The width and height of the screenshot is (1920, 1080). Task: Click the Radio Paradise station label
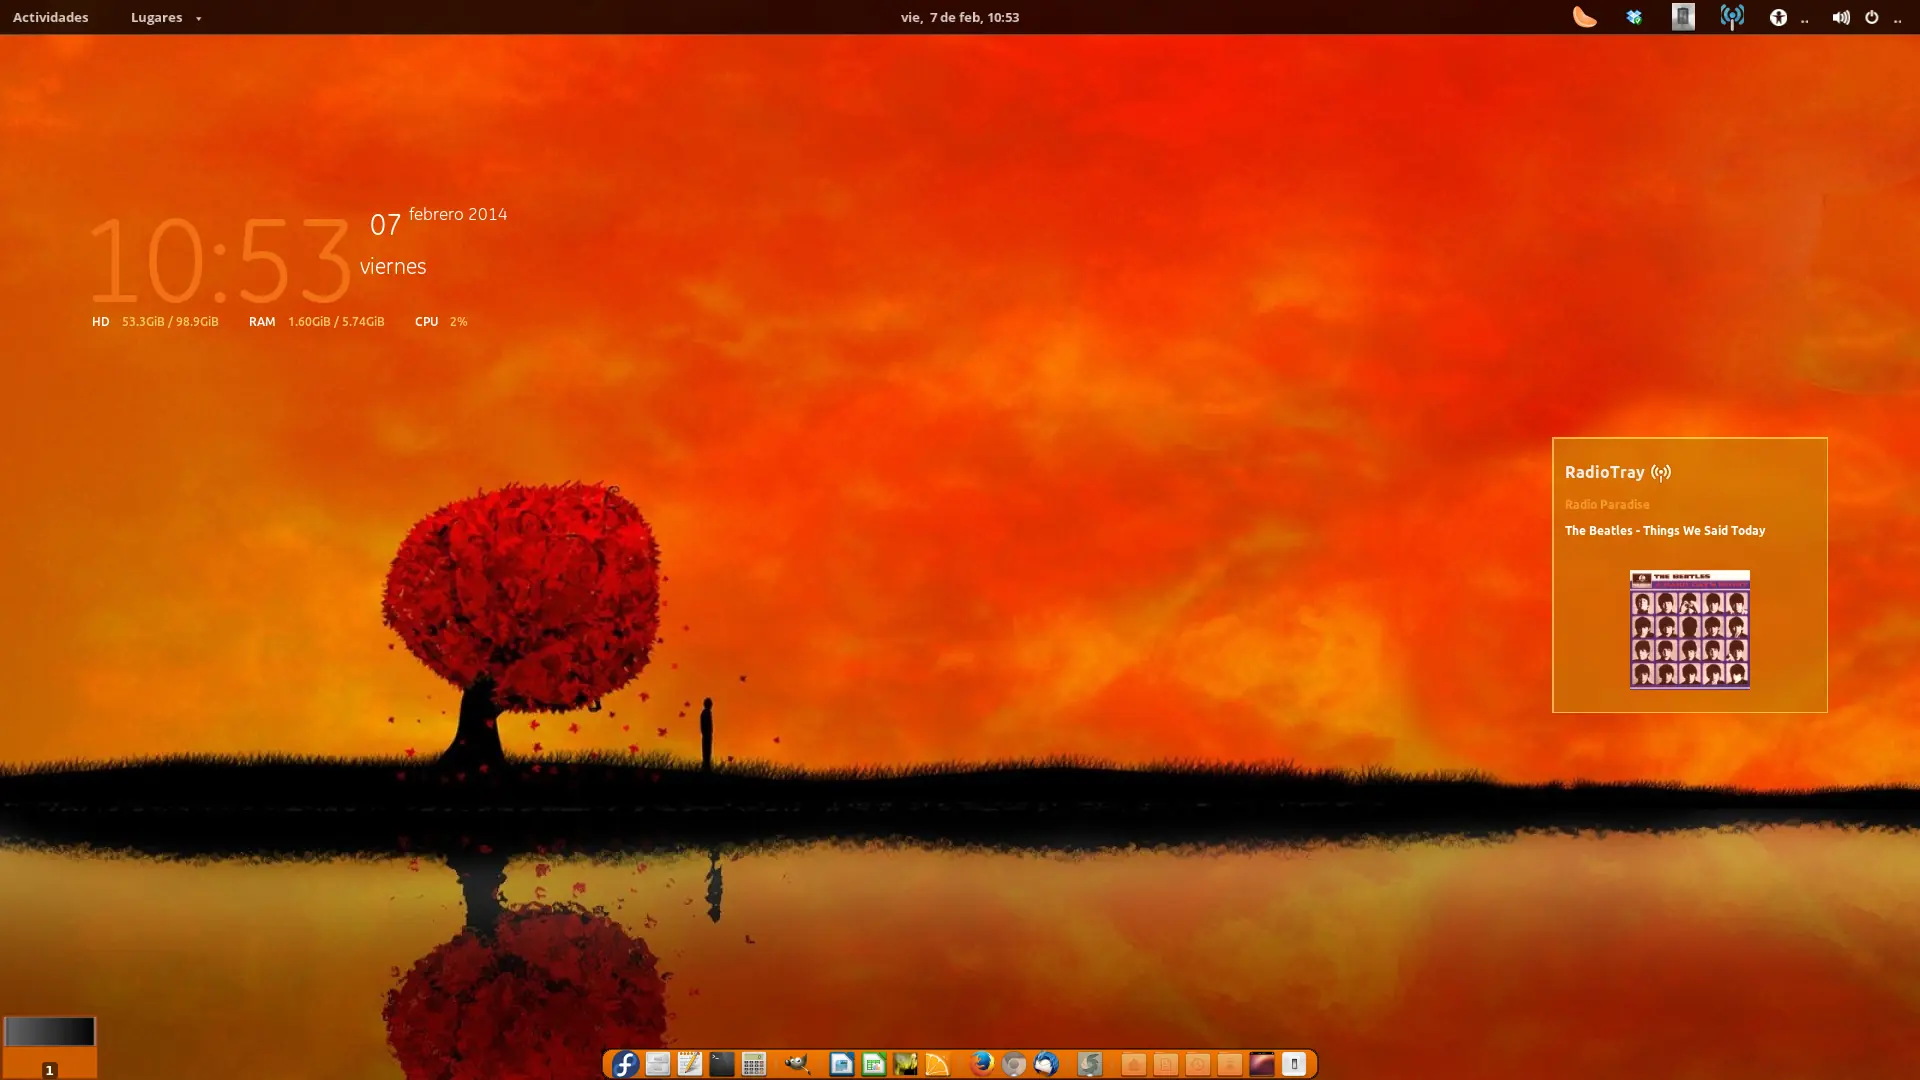click(x=1607, y=504)
